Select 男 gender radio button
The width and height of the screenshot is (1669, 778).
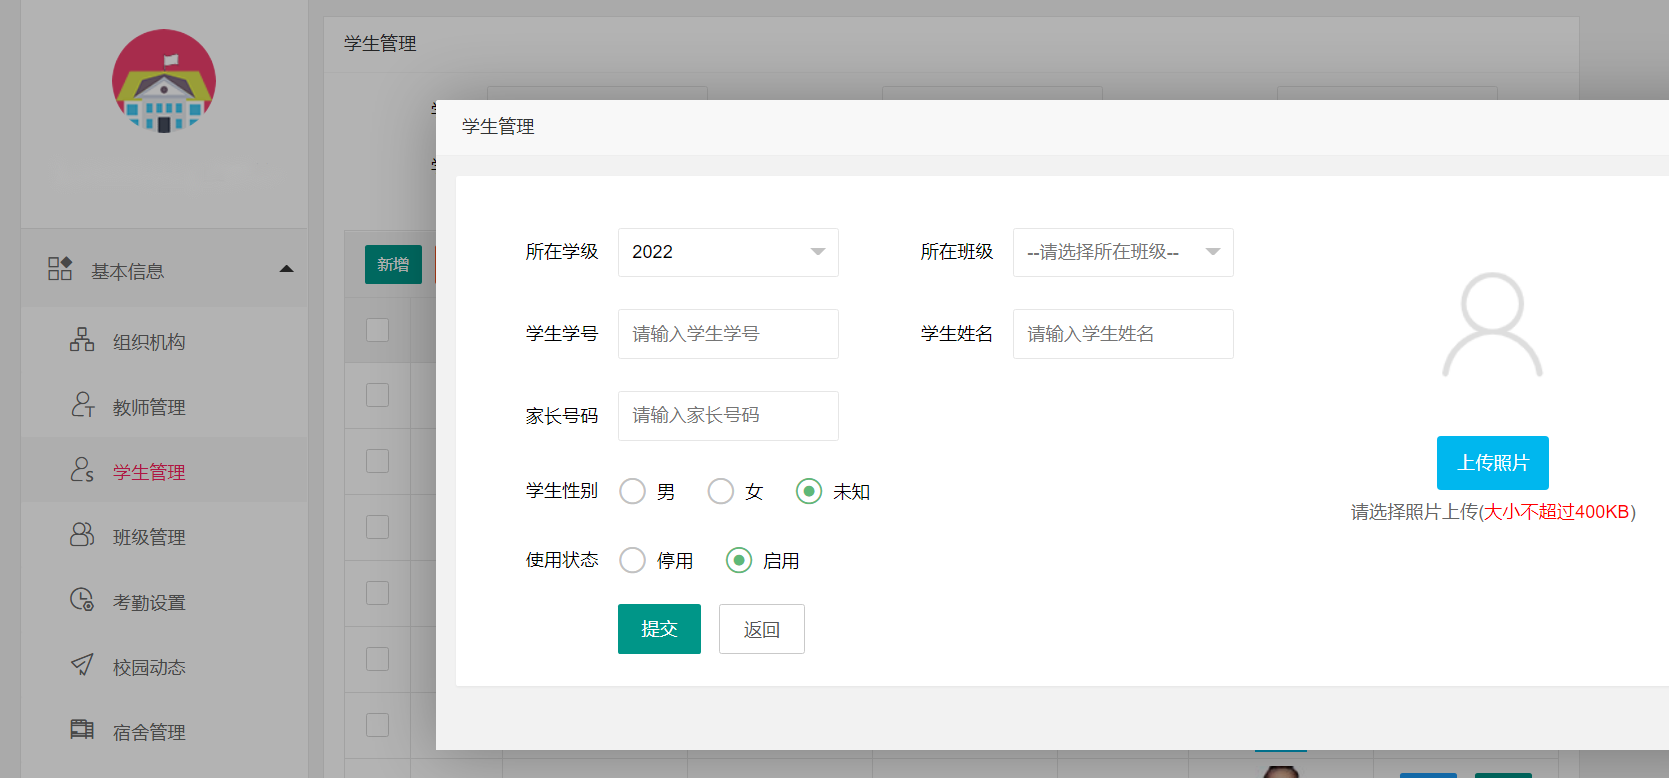point(632,491)
